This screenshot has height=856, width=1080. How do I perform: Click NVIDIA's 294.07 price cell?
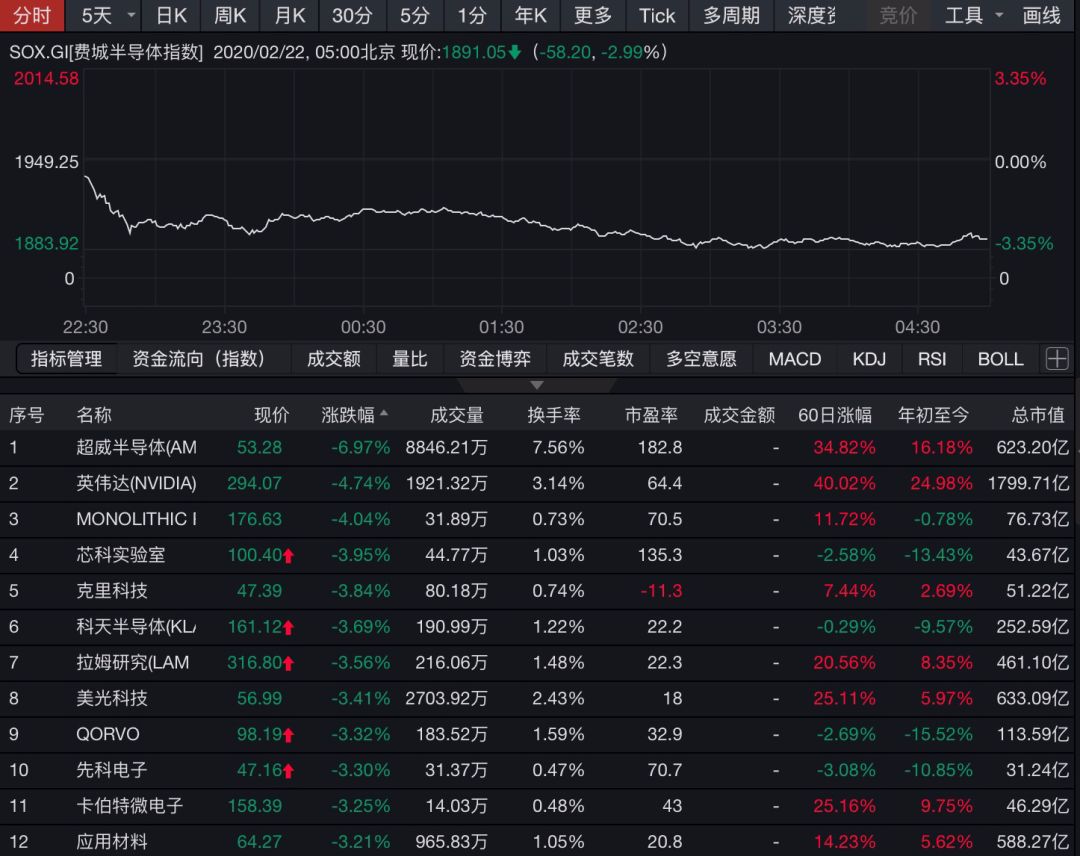(254, 483)
